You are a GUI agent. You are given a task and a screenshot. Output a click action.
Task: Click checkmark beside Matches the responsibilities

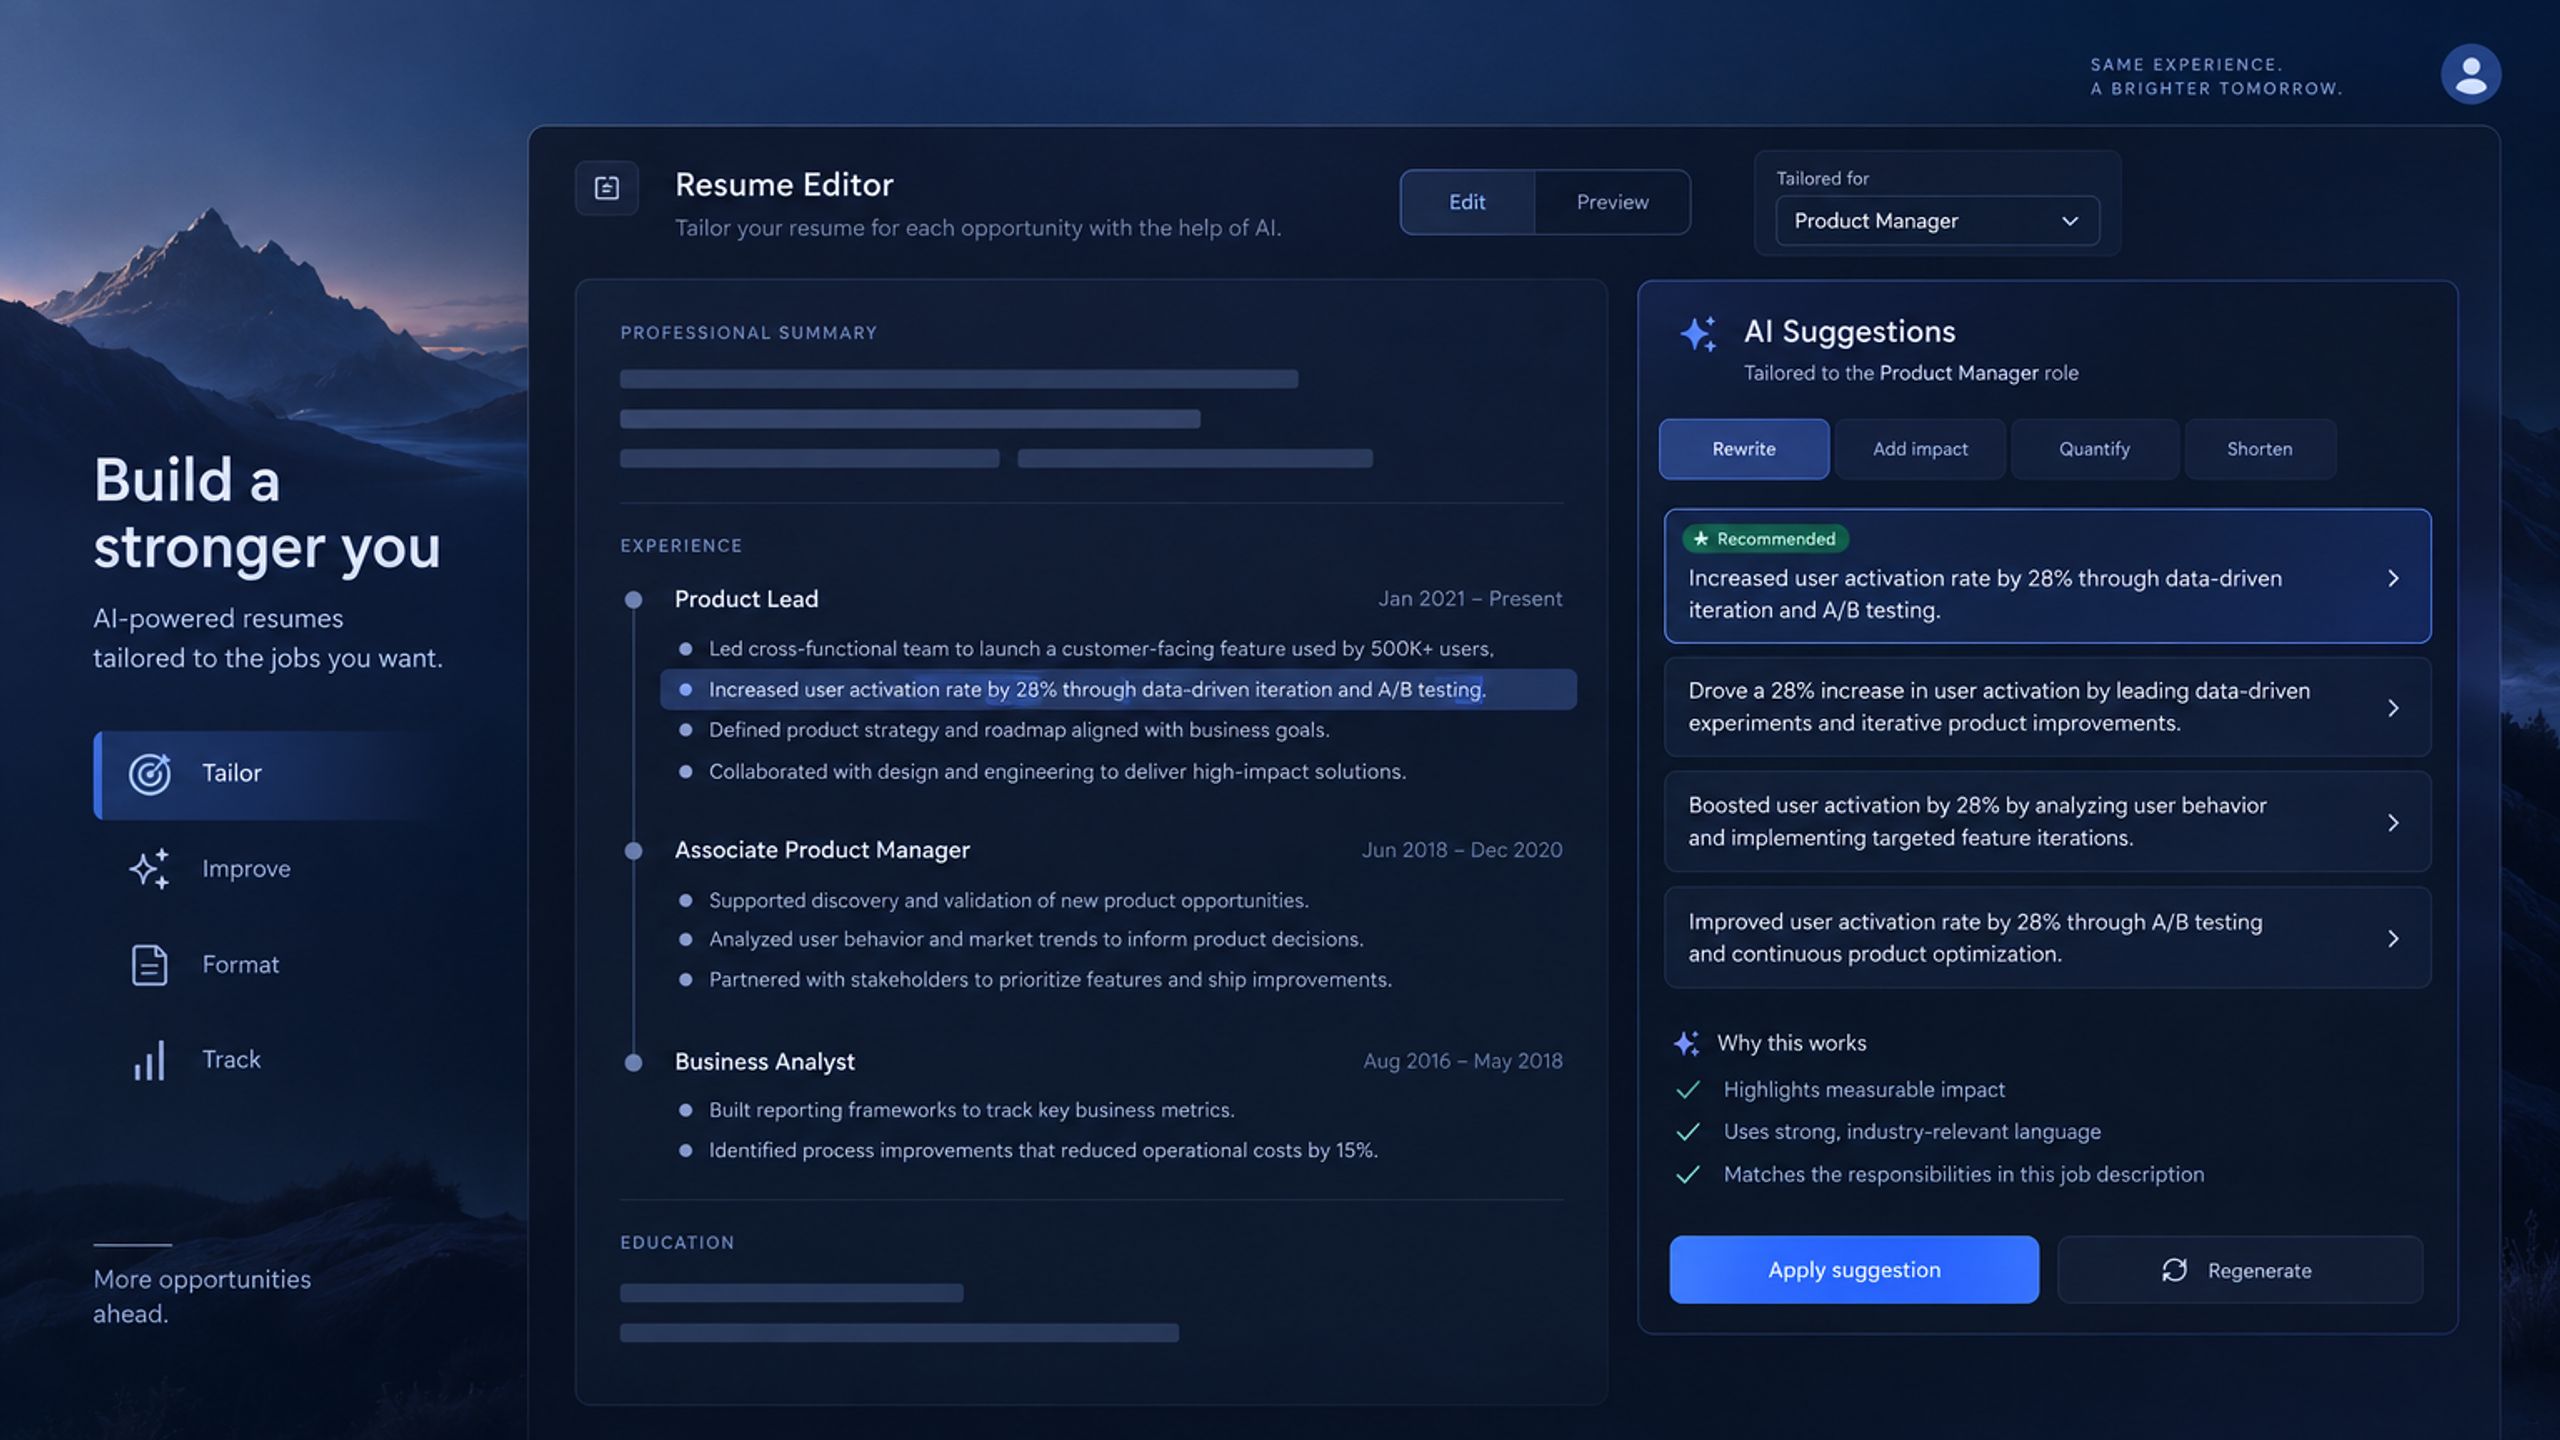1688,1175
